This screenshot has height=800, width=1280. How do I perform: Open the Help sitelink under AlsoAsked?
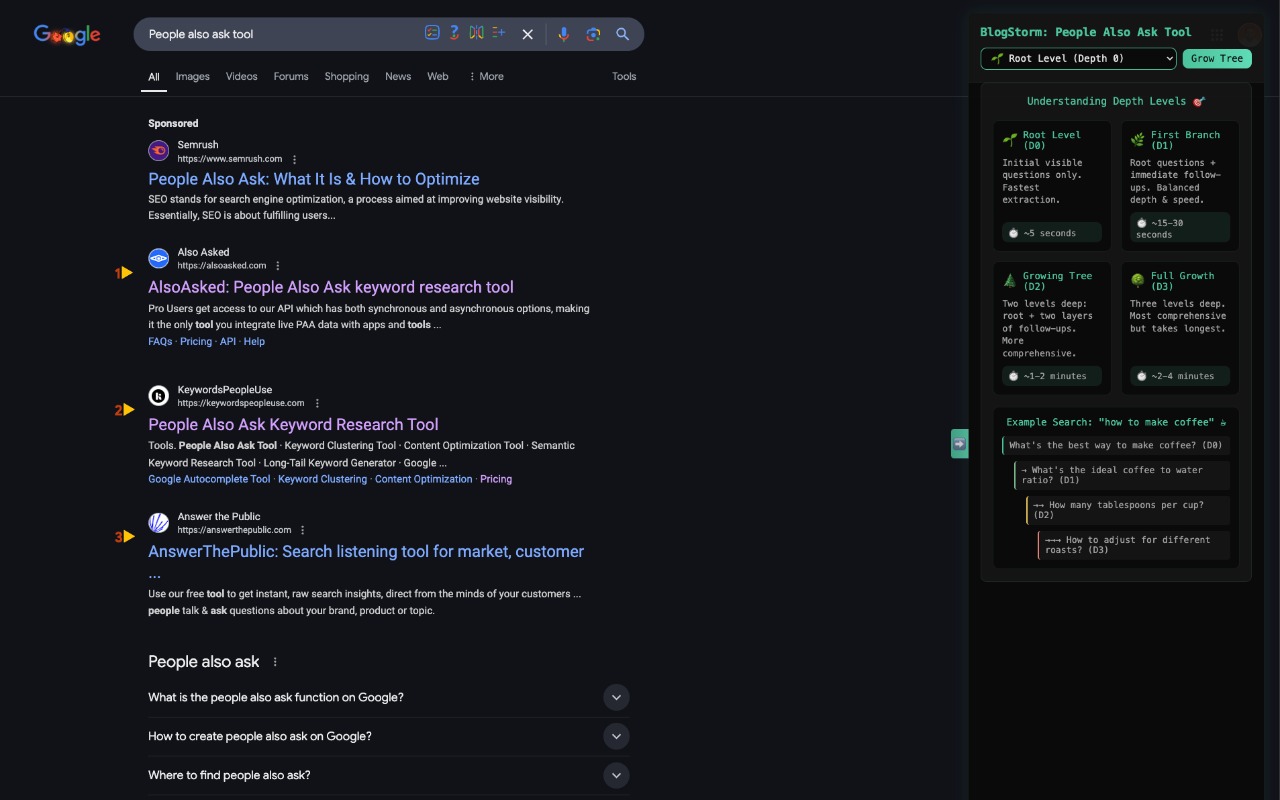[x=254, y=342]
